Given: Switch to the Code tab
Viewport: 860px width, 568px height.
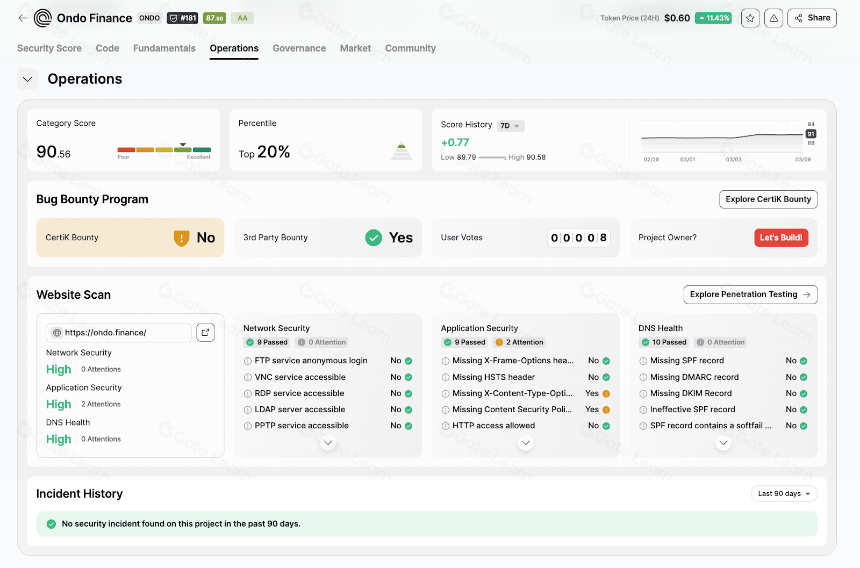Looking at the screenshot, I should click(x=108, y=48).
